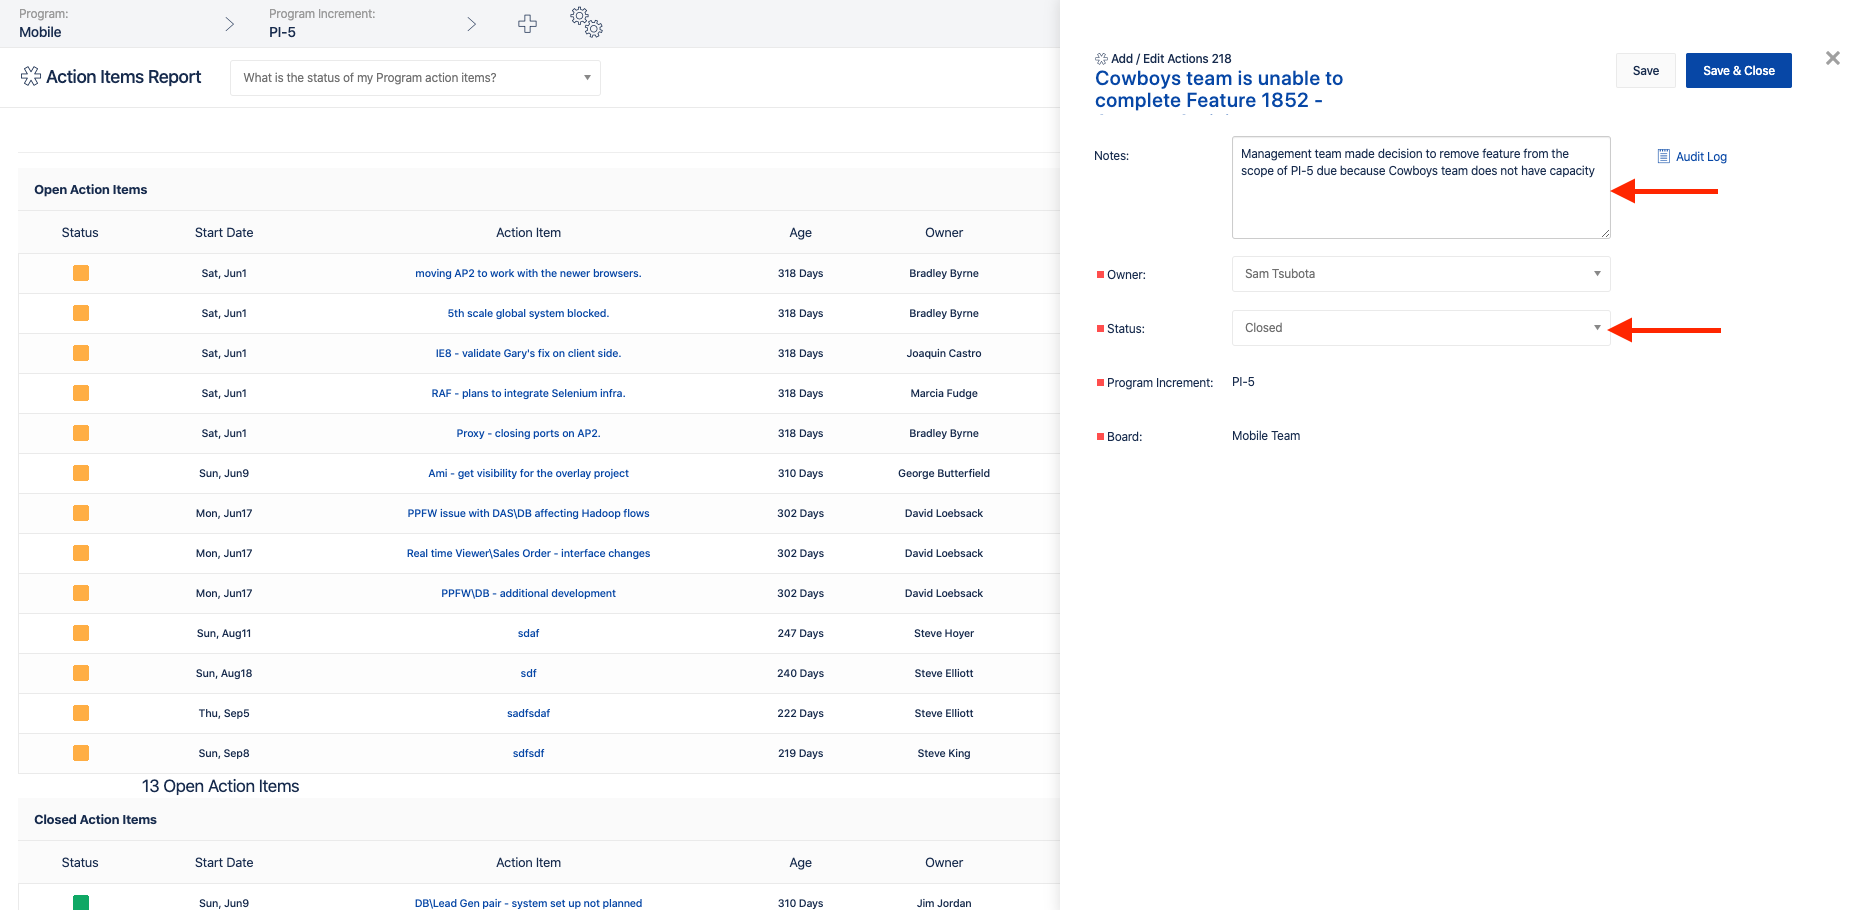1858x910 pixels.
Task: Click owner name 'Marcia Fudge'
Action: tap(944, 394)
